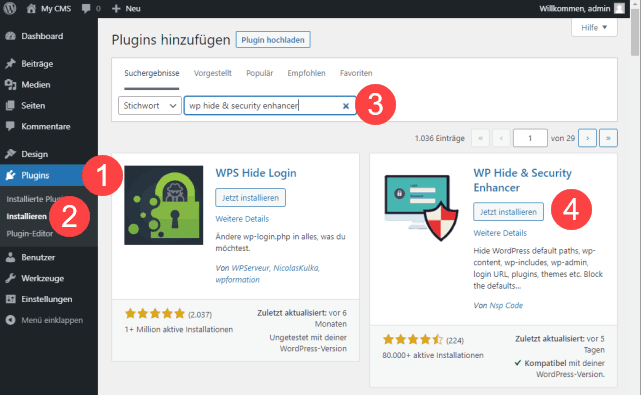641x395 pixels.
Task: Install WP Hide & Security Enhancer plugin
Action: point(509,212)
